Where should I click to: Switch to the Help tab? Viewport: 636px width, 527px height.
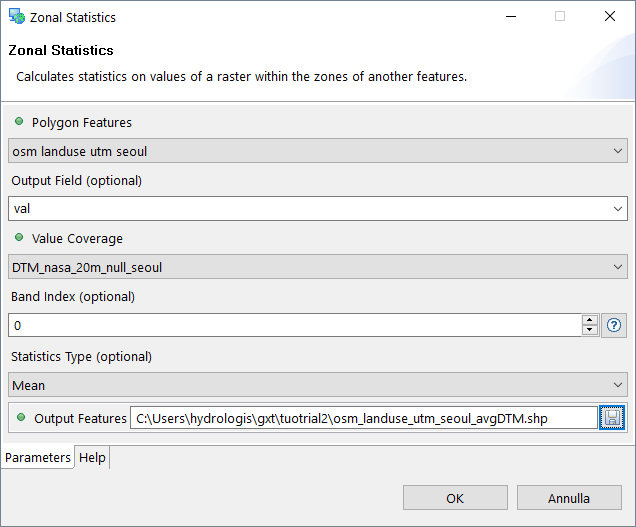[x=92, y=457]
